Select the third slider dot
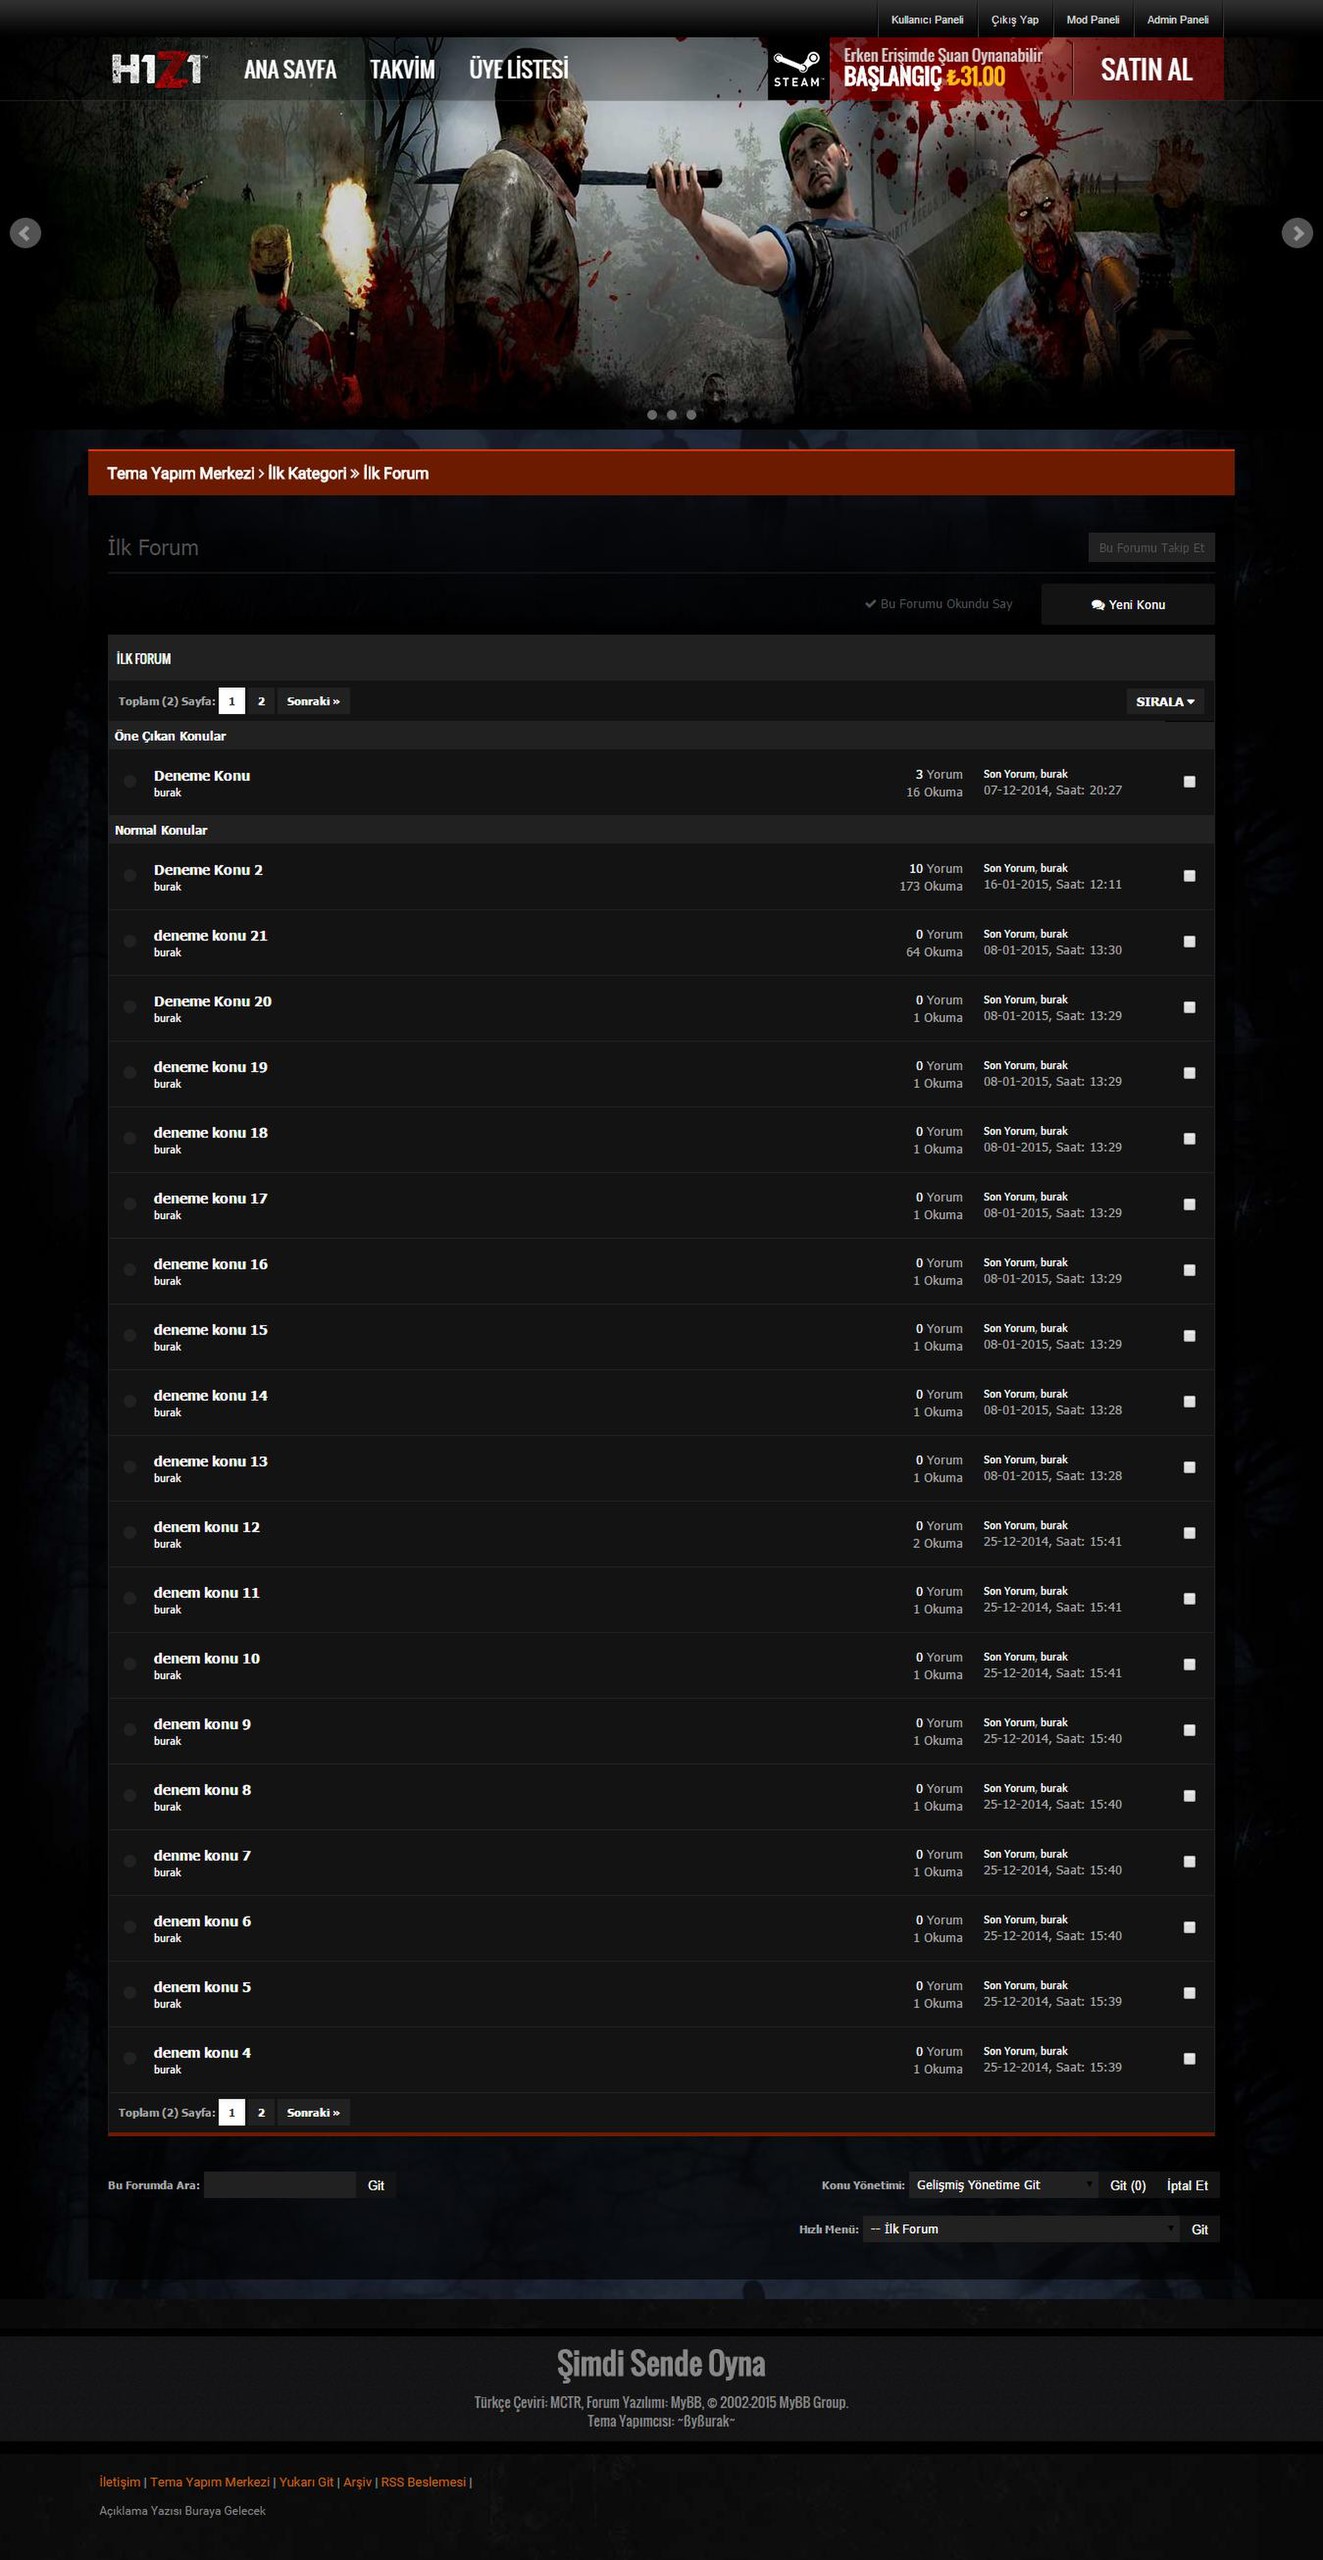The height and width of the screenshot is (2560, 1323). point(691,415)
